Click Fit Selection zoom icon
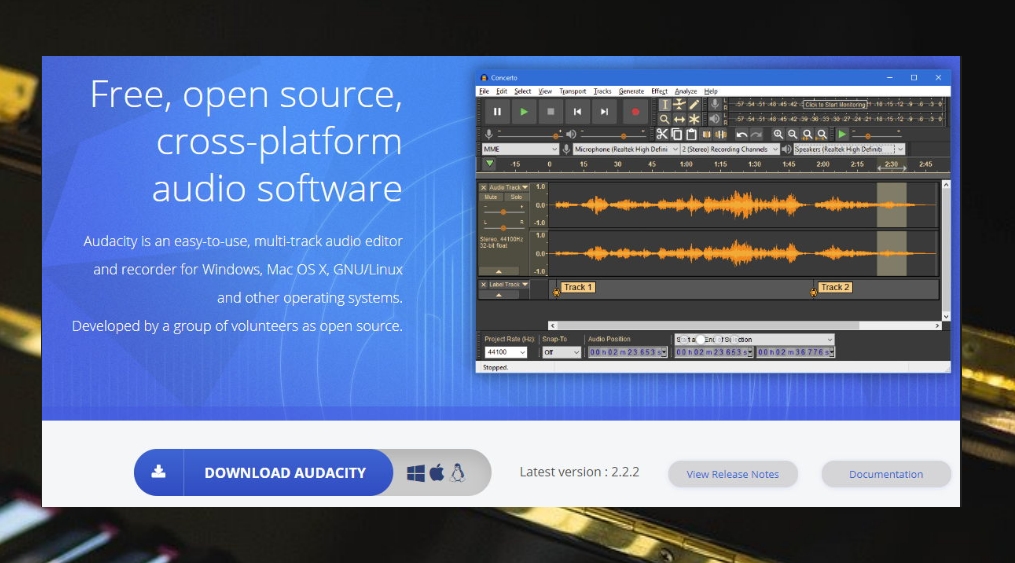 [807, 134]
